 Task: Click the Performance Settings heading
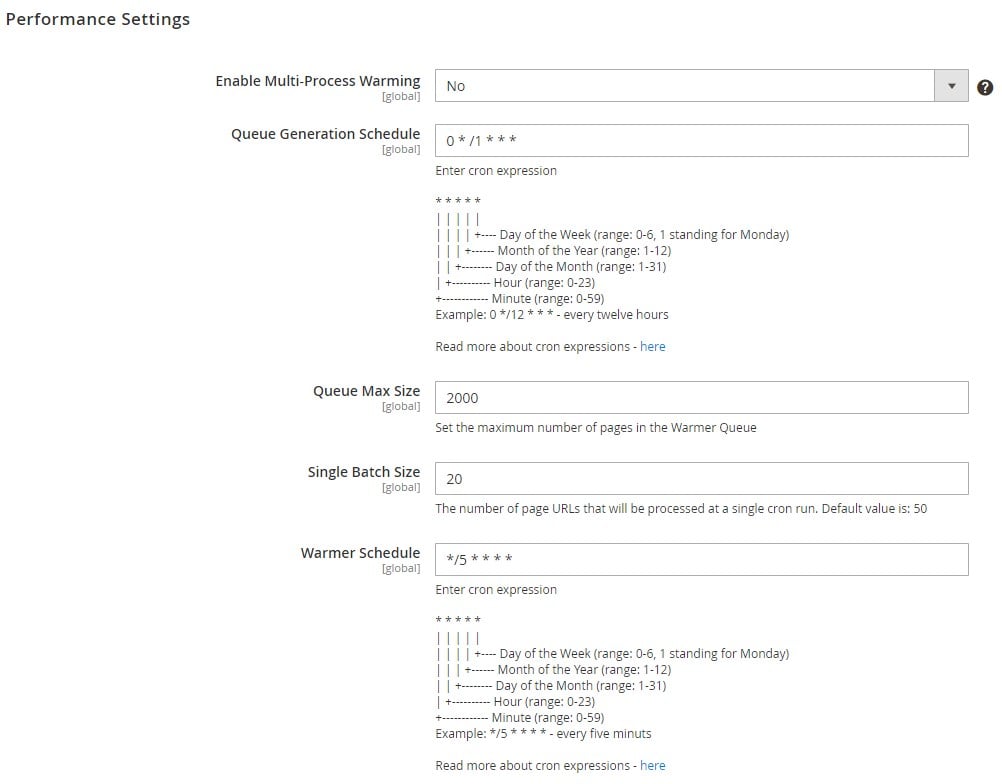pos(98,19)
